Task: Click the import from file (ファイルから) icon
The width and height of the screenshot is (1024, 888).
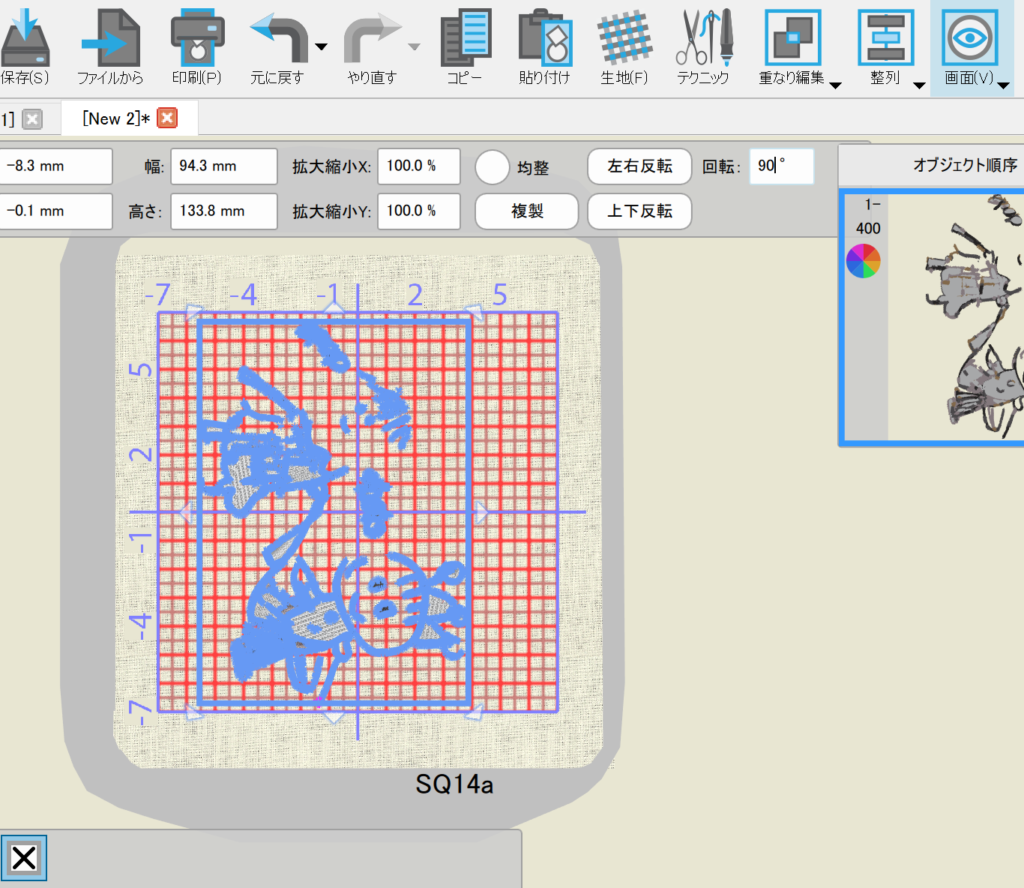Action: tap(110, 38)
